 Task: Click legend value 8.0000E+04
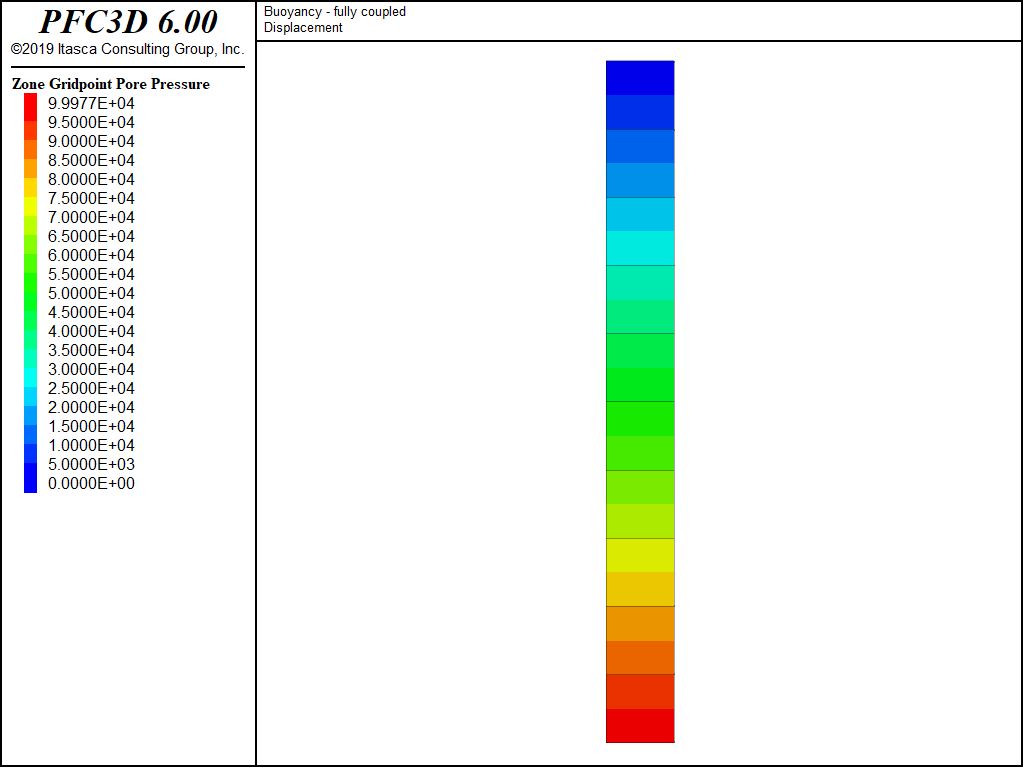[x=91, y=179]
